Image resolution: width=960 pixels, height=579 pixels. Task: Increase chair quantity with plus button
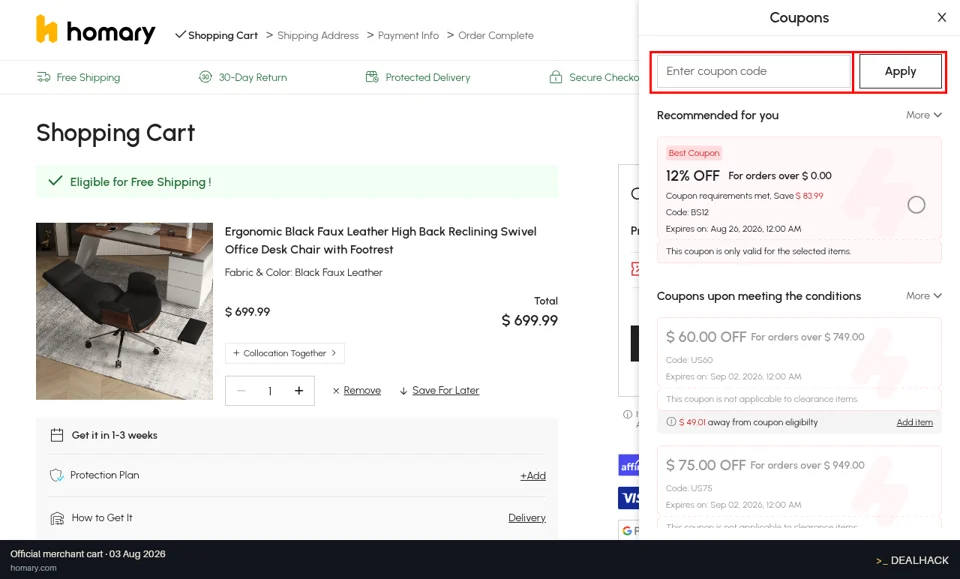[299, 391]
